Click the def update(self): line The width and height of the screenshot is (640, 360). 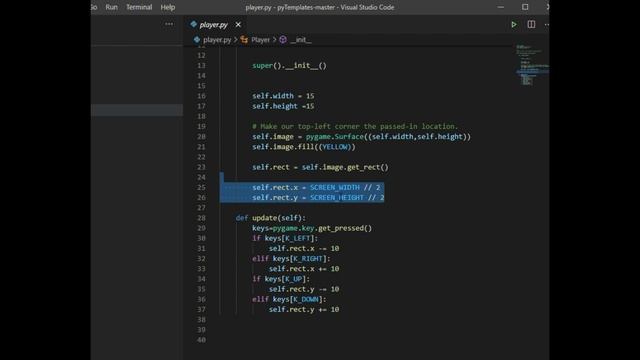coord(271,218)
